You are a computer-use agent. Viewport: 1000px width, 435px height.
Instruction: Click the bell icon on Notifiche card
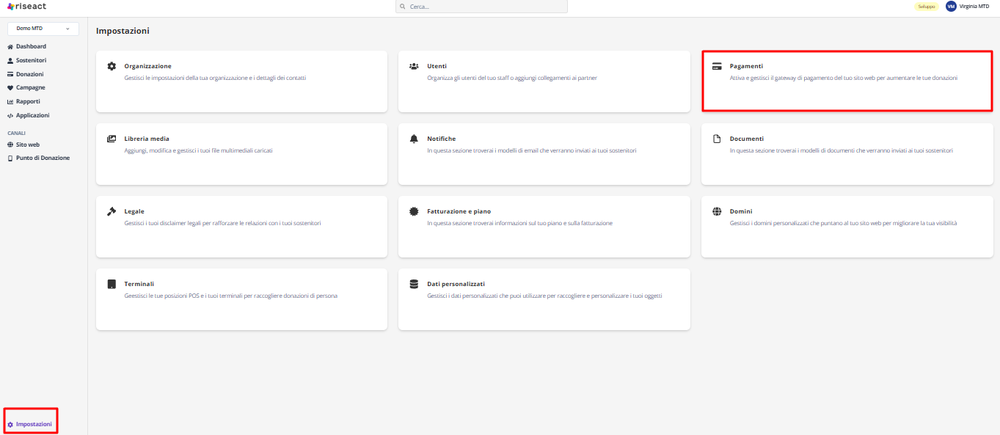pyautogui.click(x=414, y=139)
